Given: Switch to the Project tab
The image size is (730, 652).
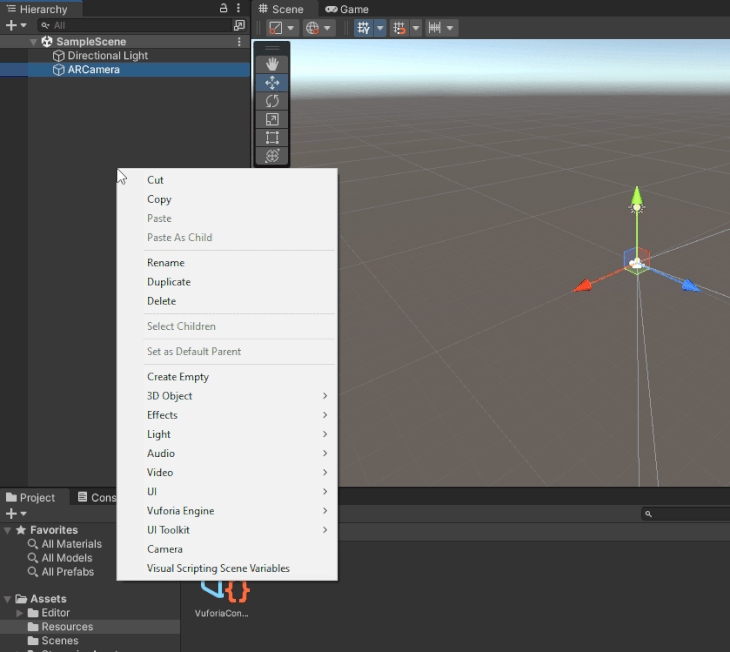Looking at the screenshot, I should tap(31, 497).
